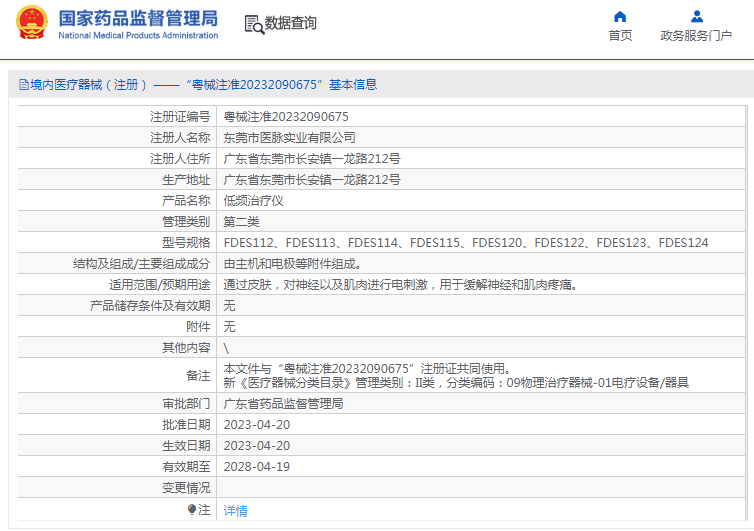Click the 生产地址 label
The image size is (754, 531).
tap(186, 180)
